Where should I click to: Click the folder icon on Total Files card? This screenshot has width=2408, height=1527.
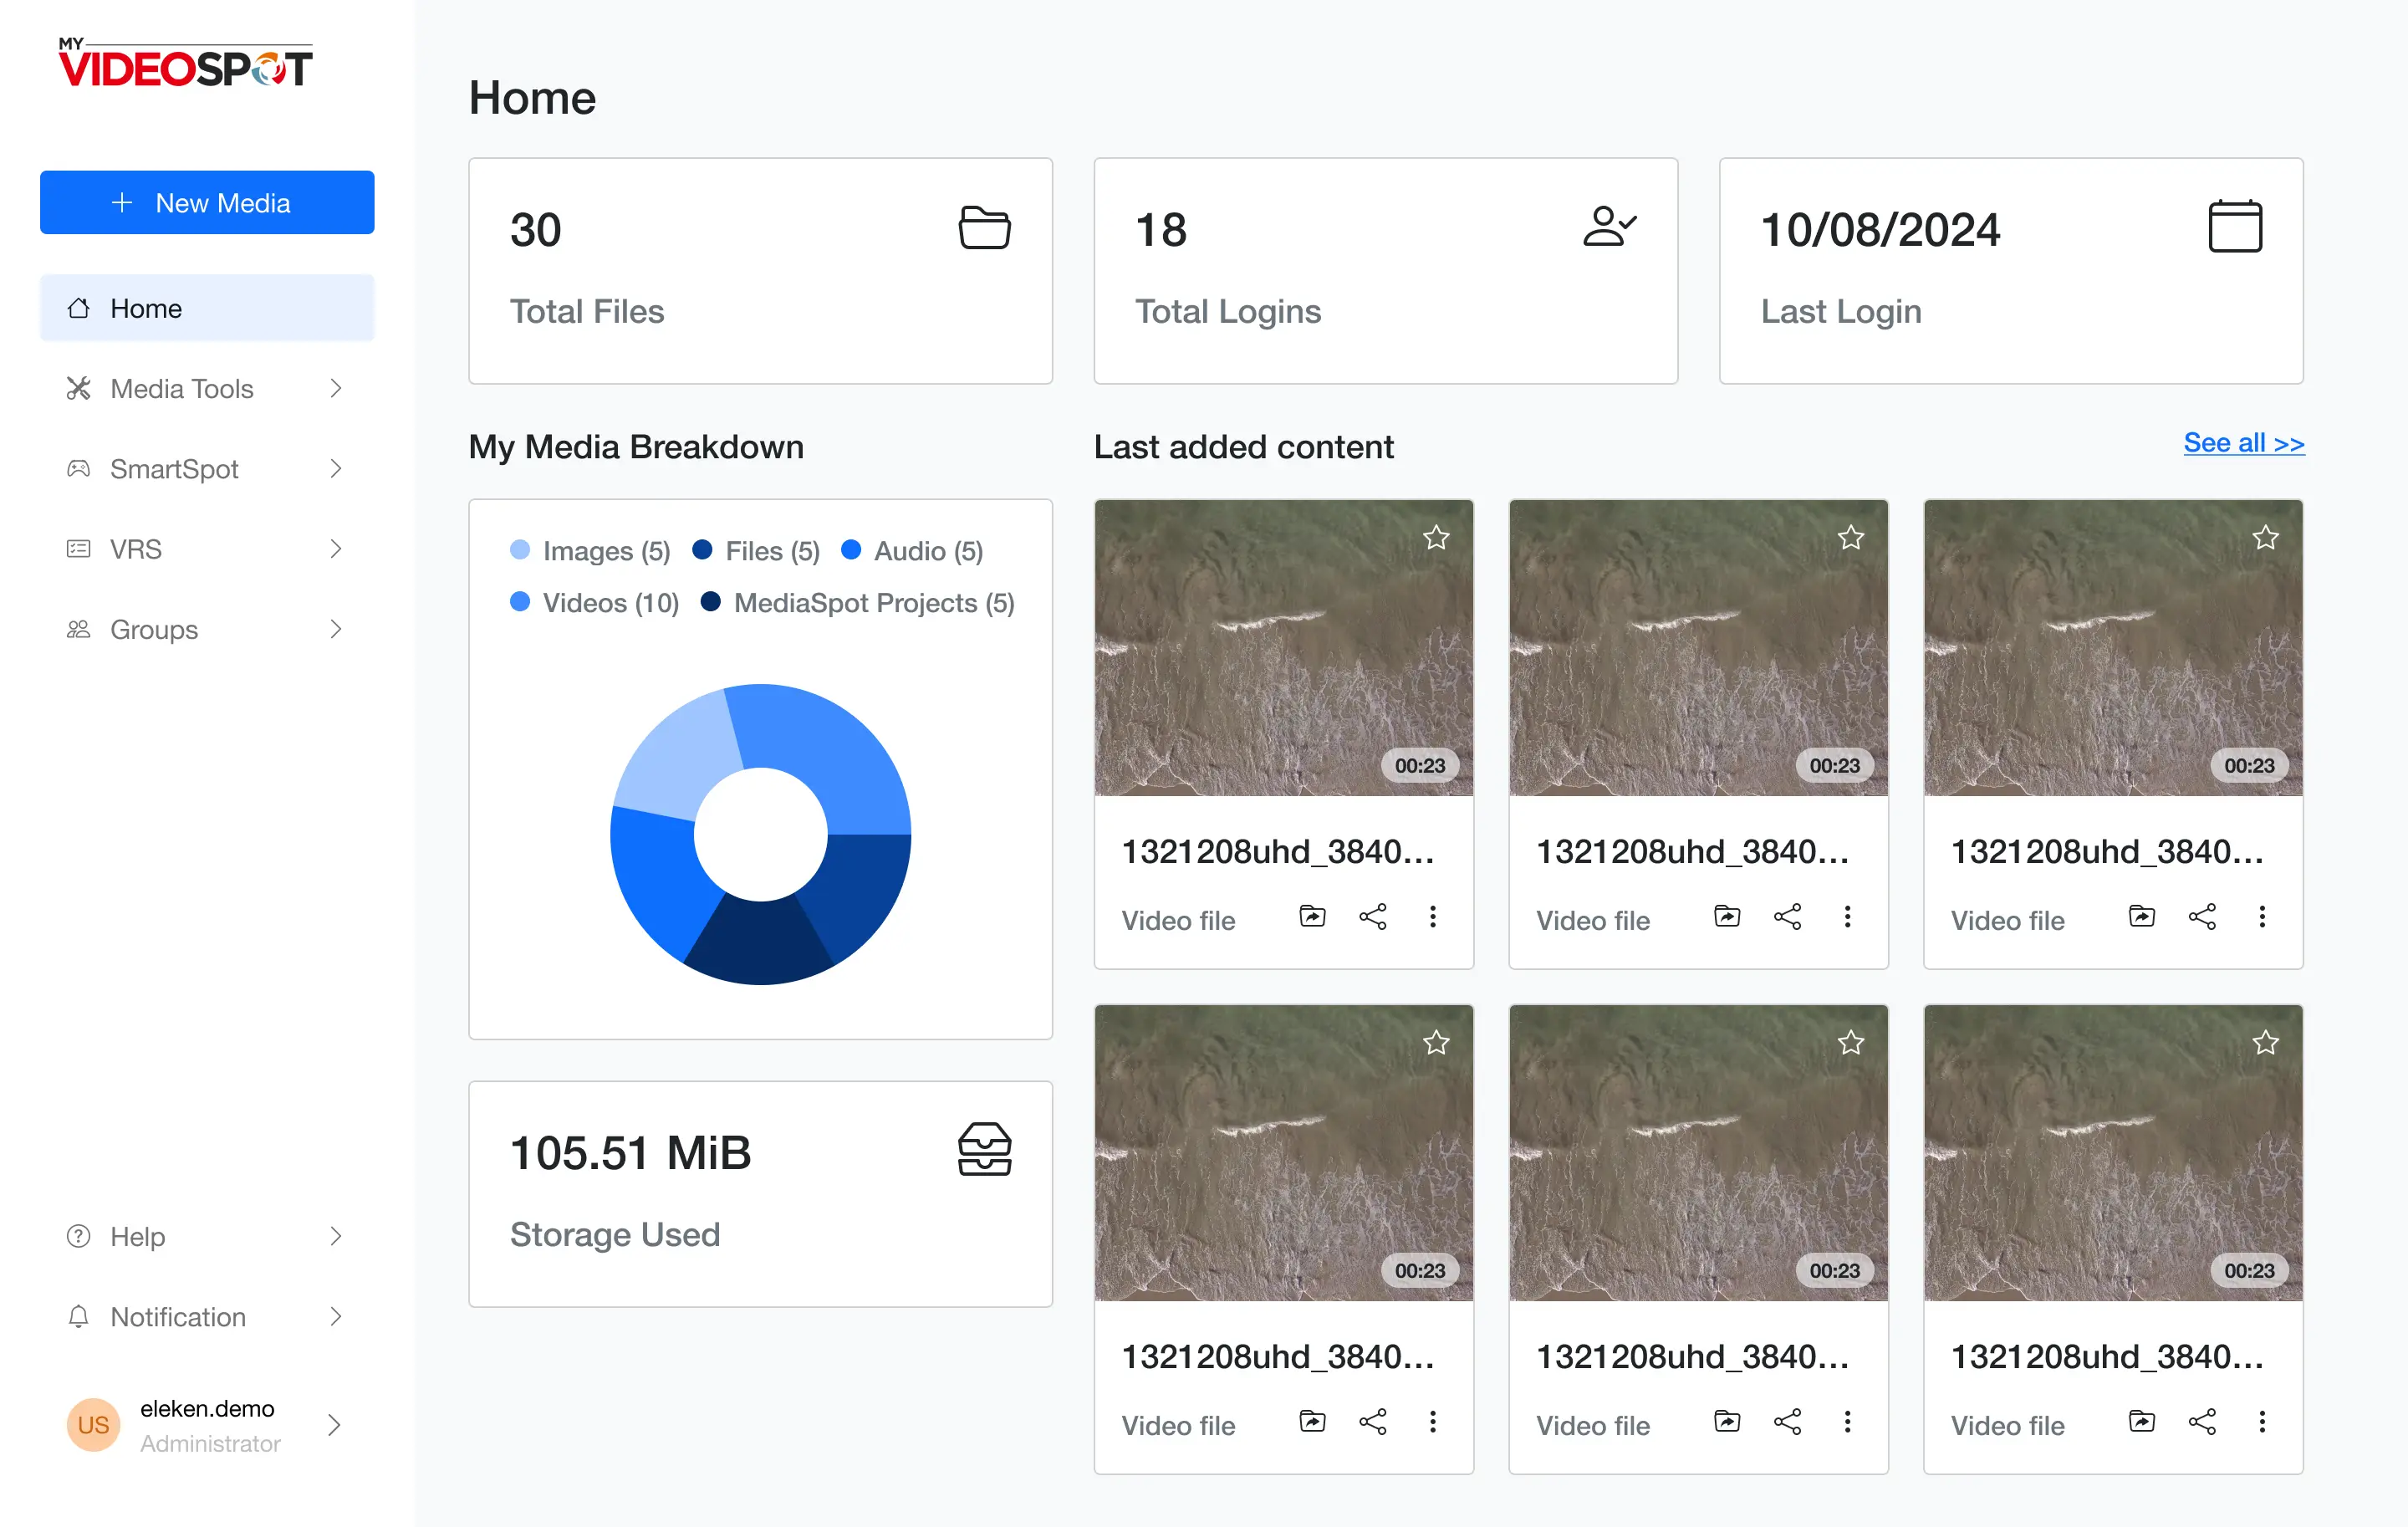click(984, 228)
